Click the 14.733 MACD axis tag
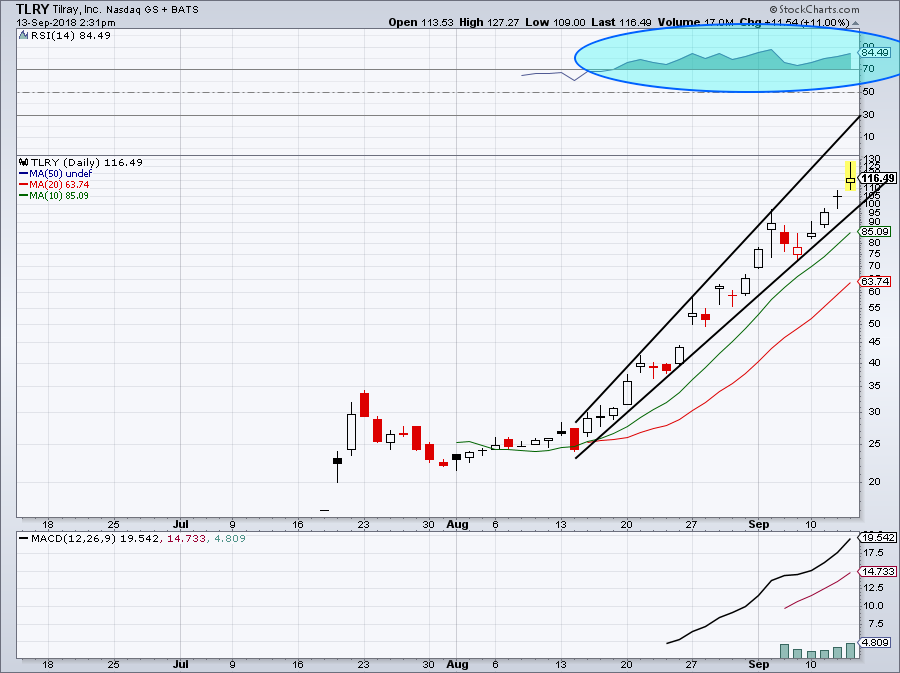Image resolution: width=900 pixels, height=673 pixels. tap(877, 571)
